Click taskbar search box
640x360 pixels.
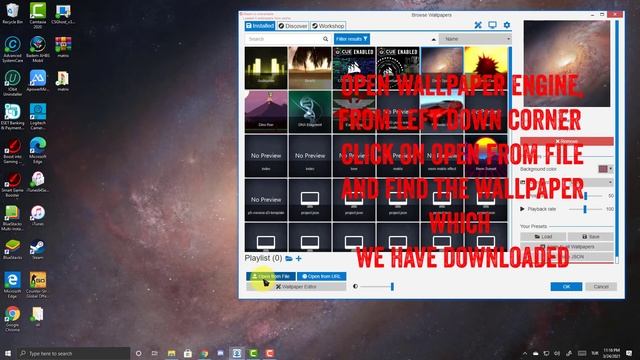pyautogui.click(x=73, y=353)
